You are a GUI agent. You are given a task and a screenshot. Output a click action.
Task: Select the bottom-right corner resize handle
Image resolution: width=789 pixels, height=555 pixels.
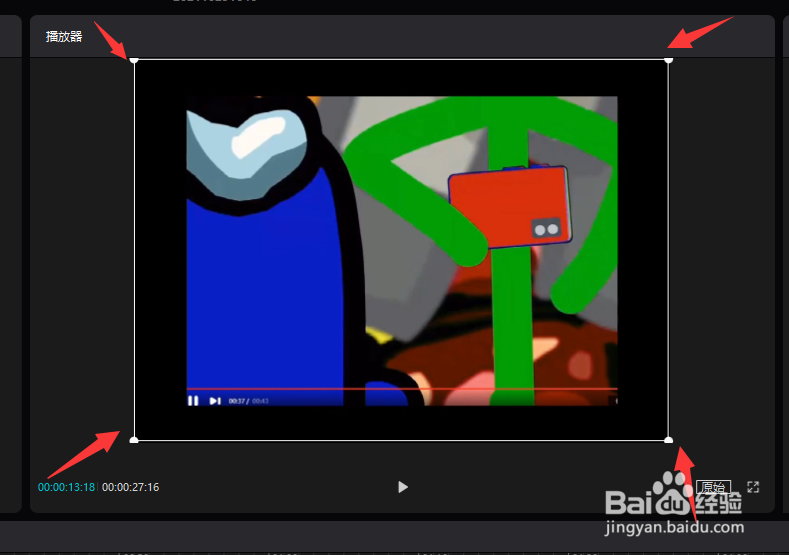point(668,440)
